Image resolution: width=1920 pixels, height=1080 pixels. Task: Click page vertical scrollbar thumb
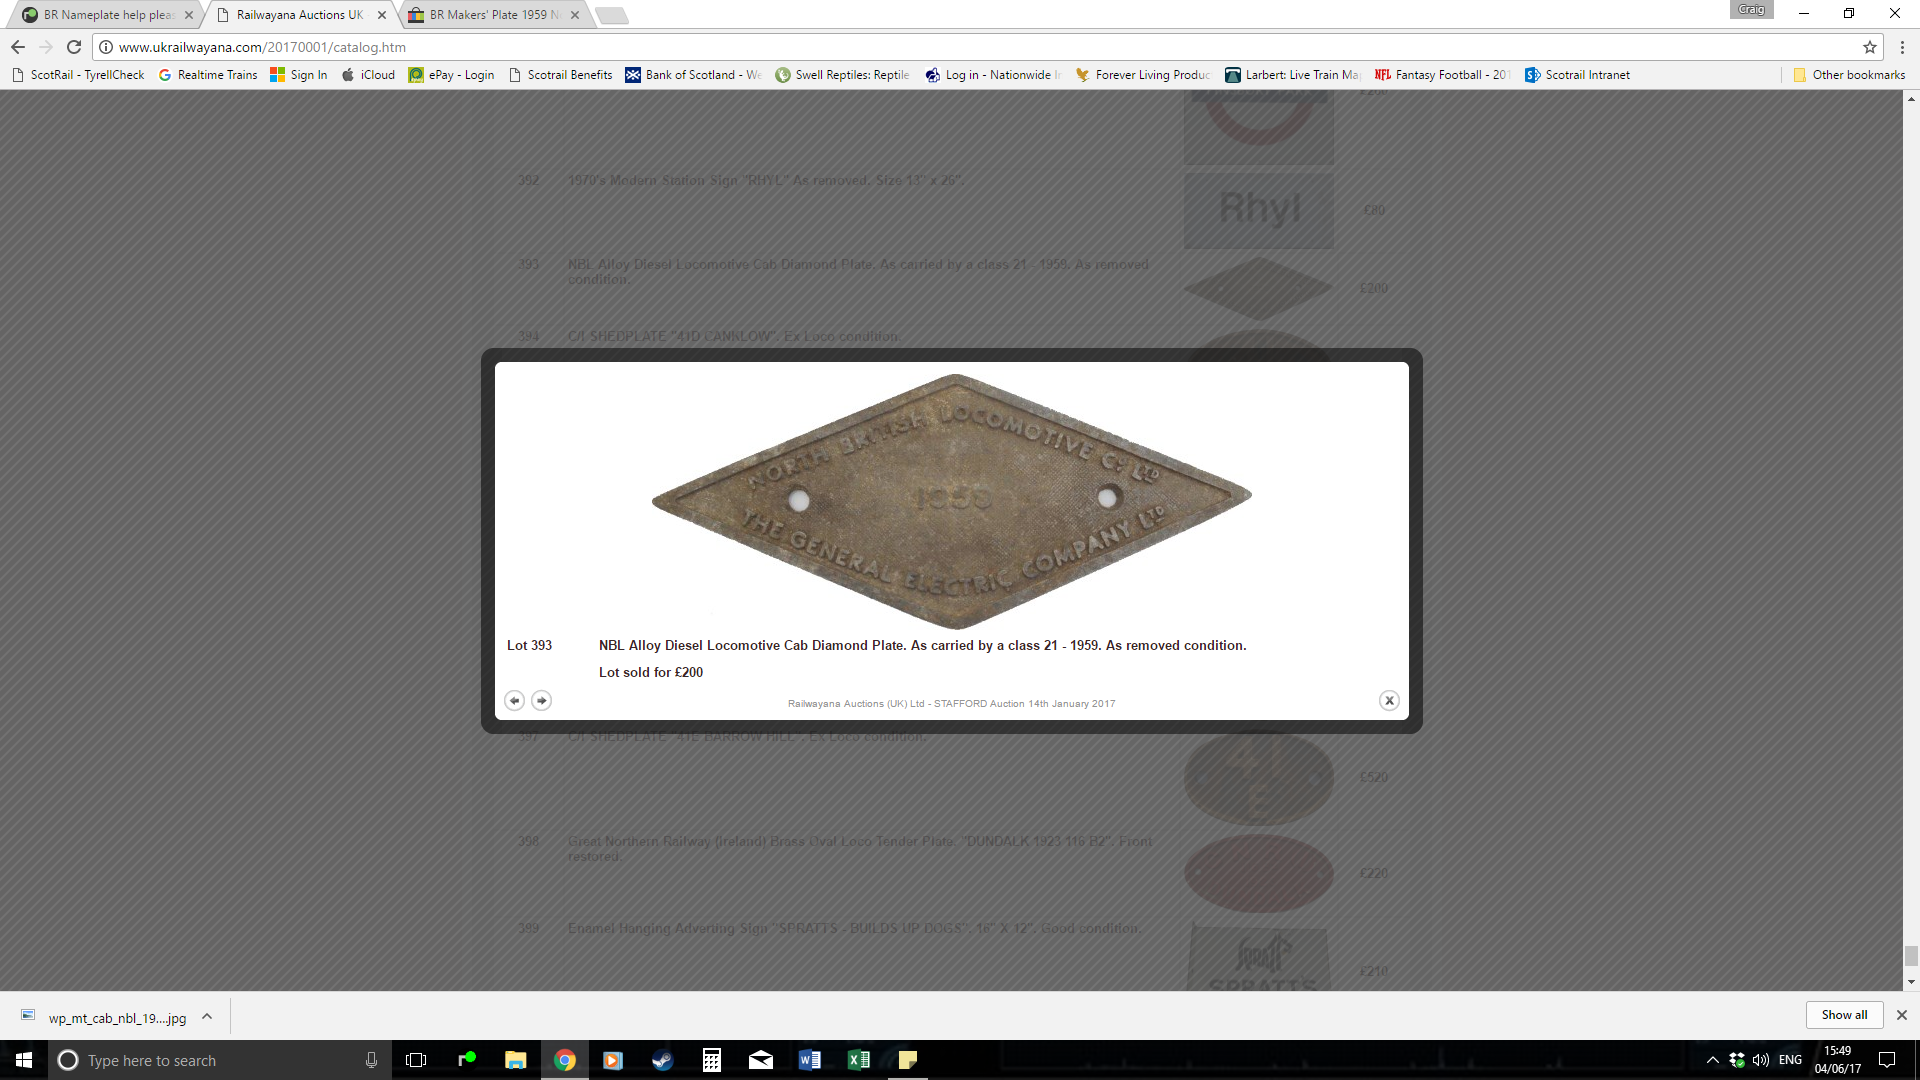[x=1911, y=957]
